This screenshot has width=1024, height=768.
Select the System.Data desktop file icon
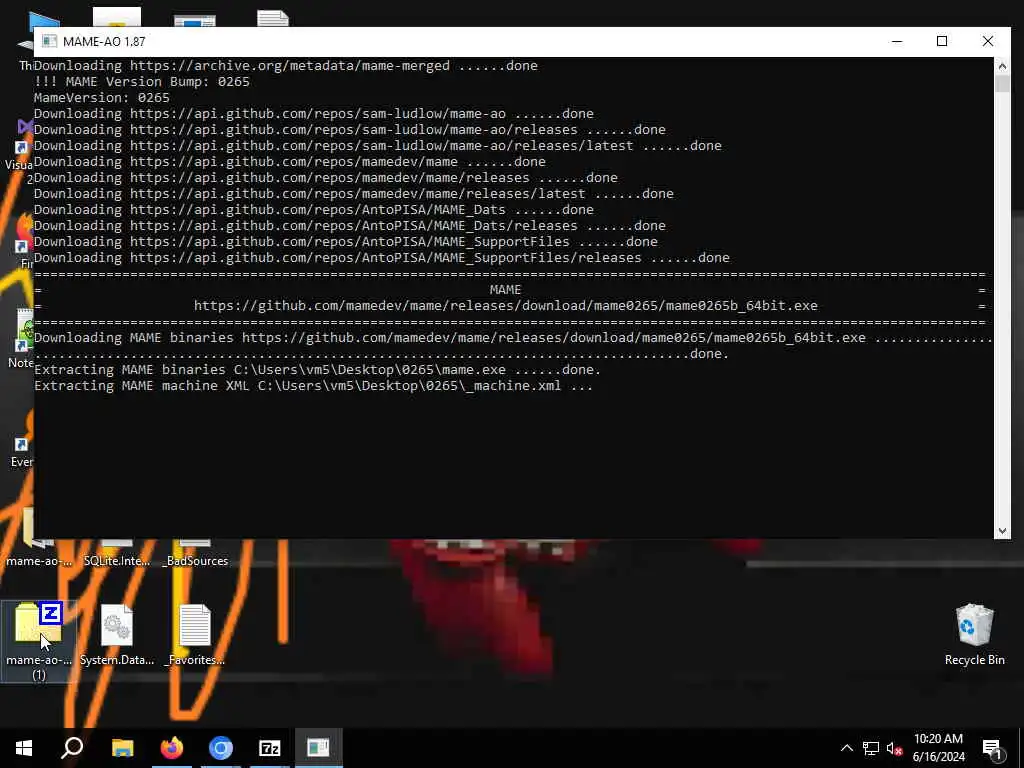[x=117, y=635]
